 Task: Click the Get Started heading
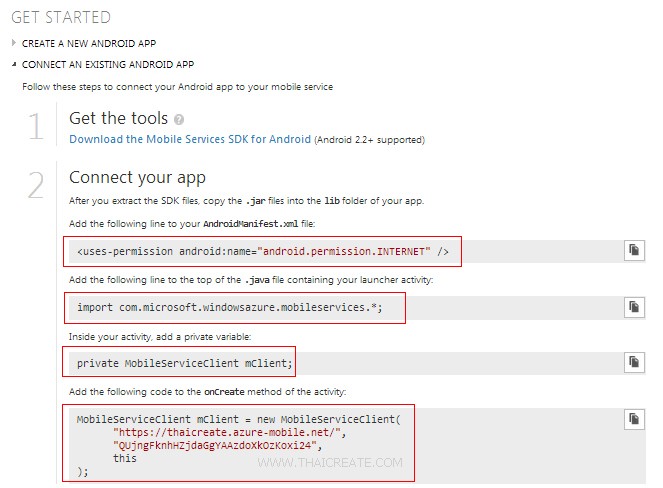[61, 17]
